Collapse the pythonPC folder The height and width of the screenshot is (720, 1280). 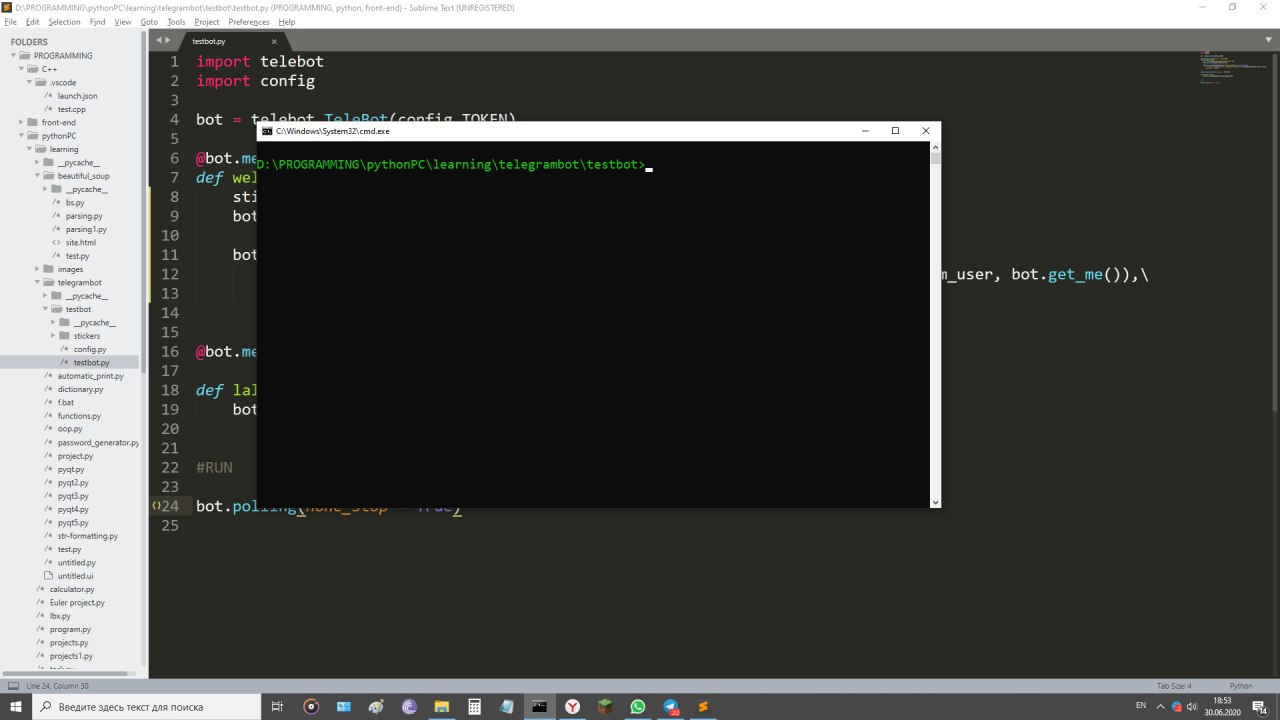click(21, 135)
